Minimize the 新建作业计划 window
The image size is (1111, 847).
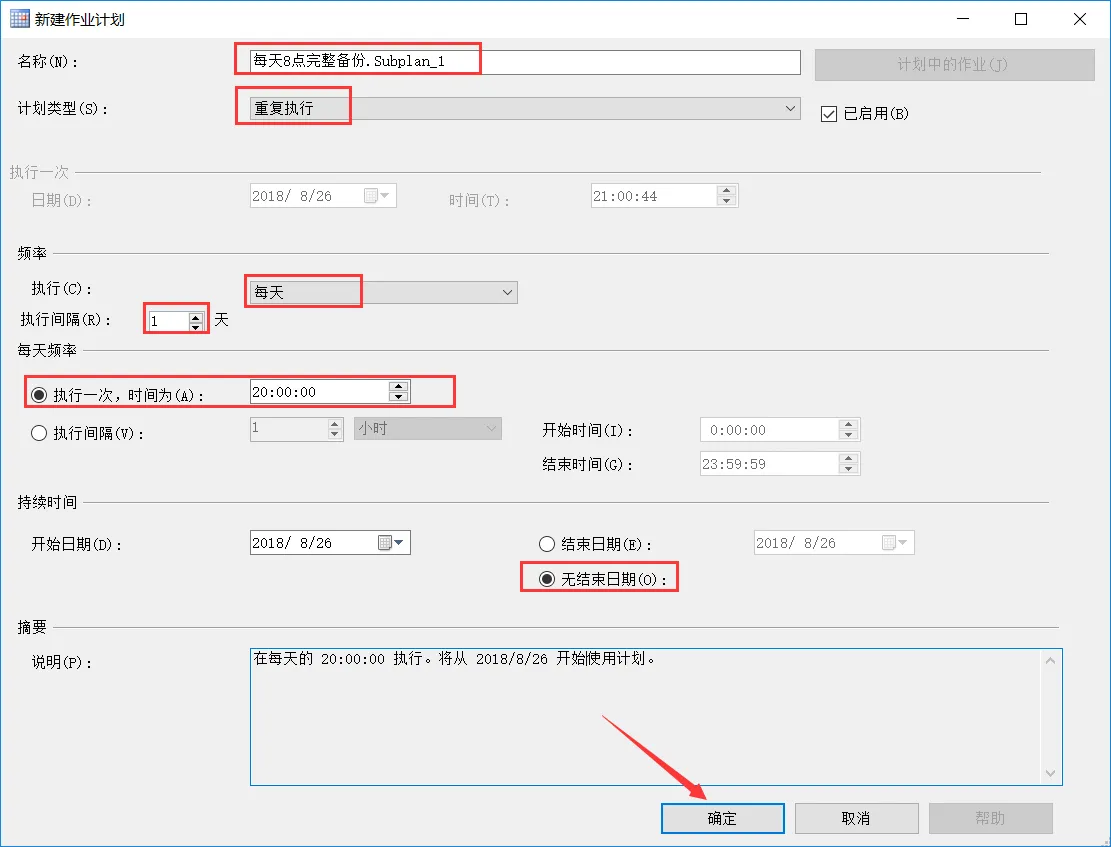tap(962, 19)
